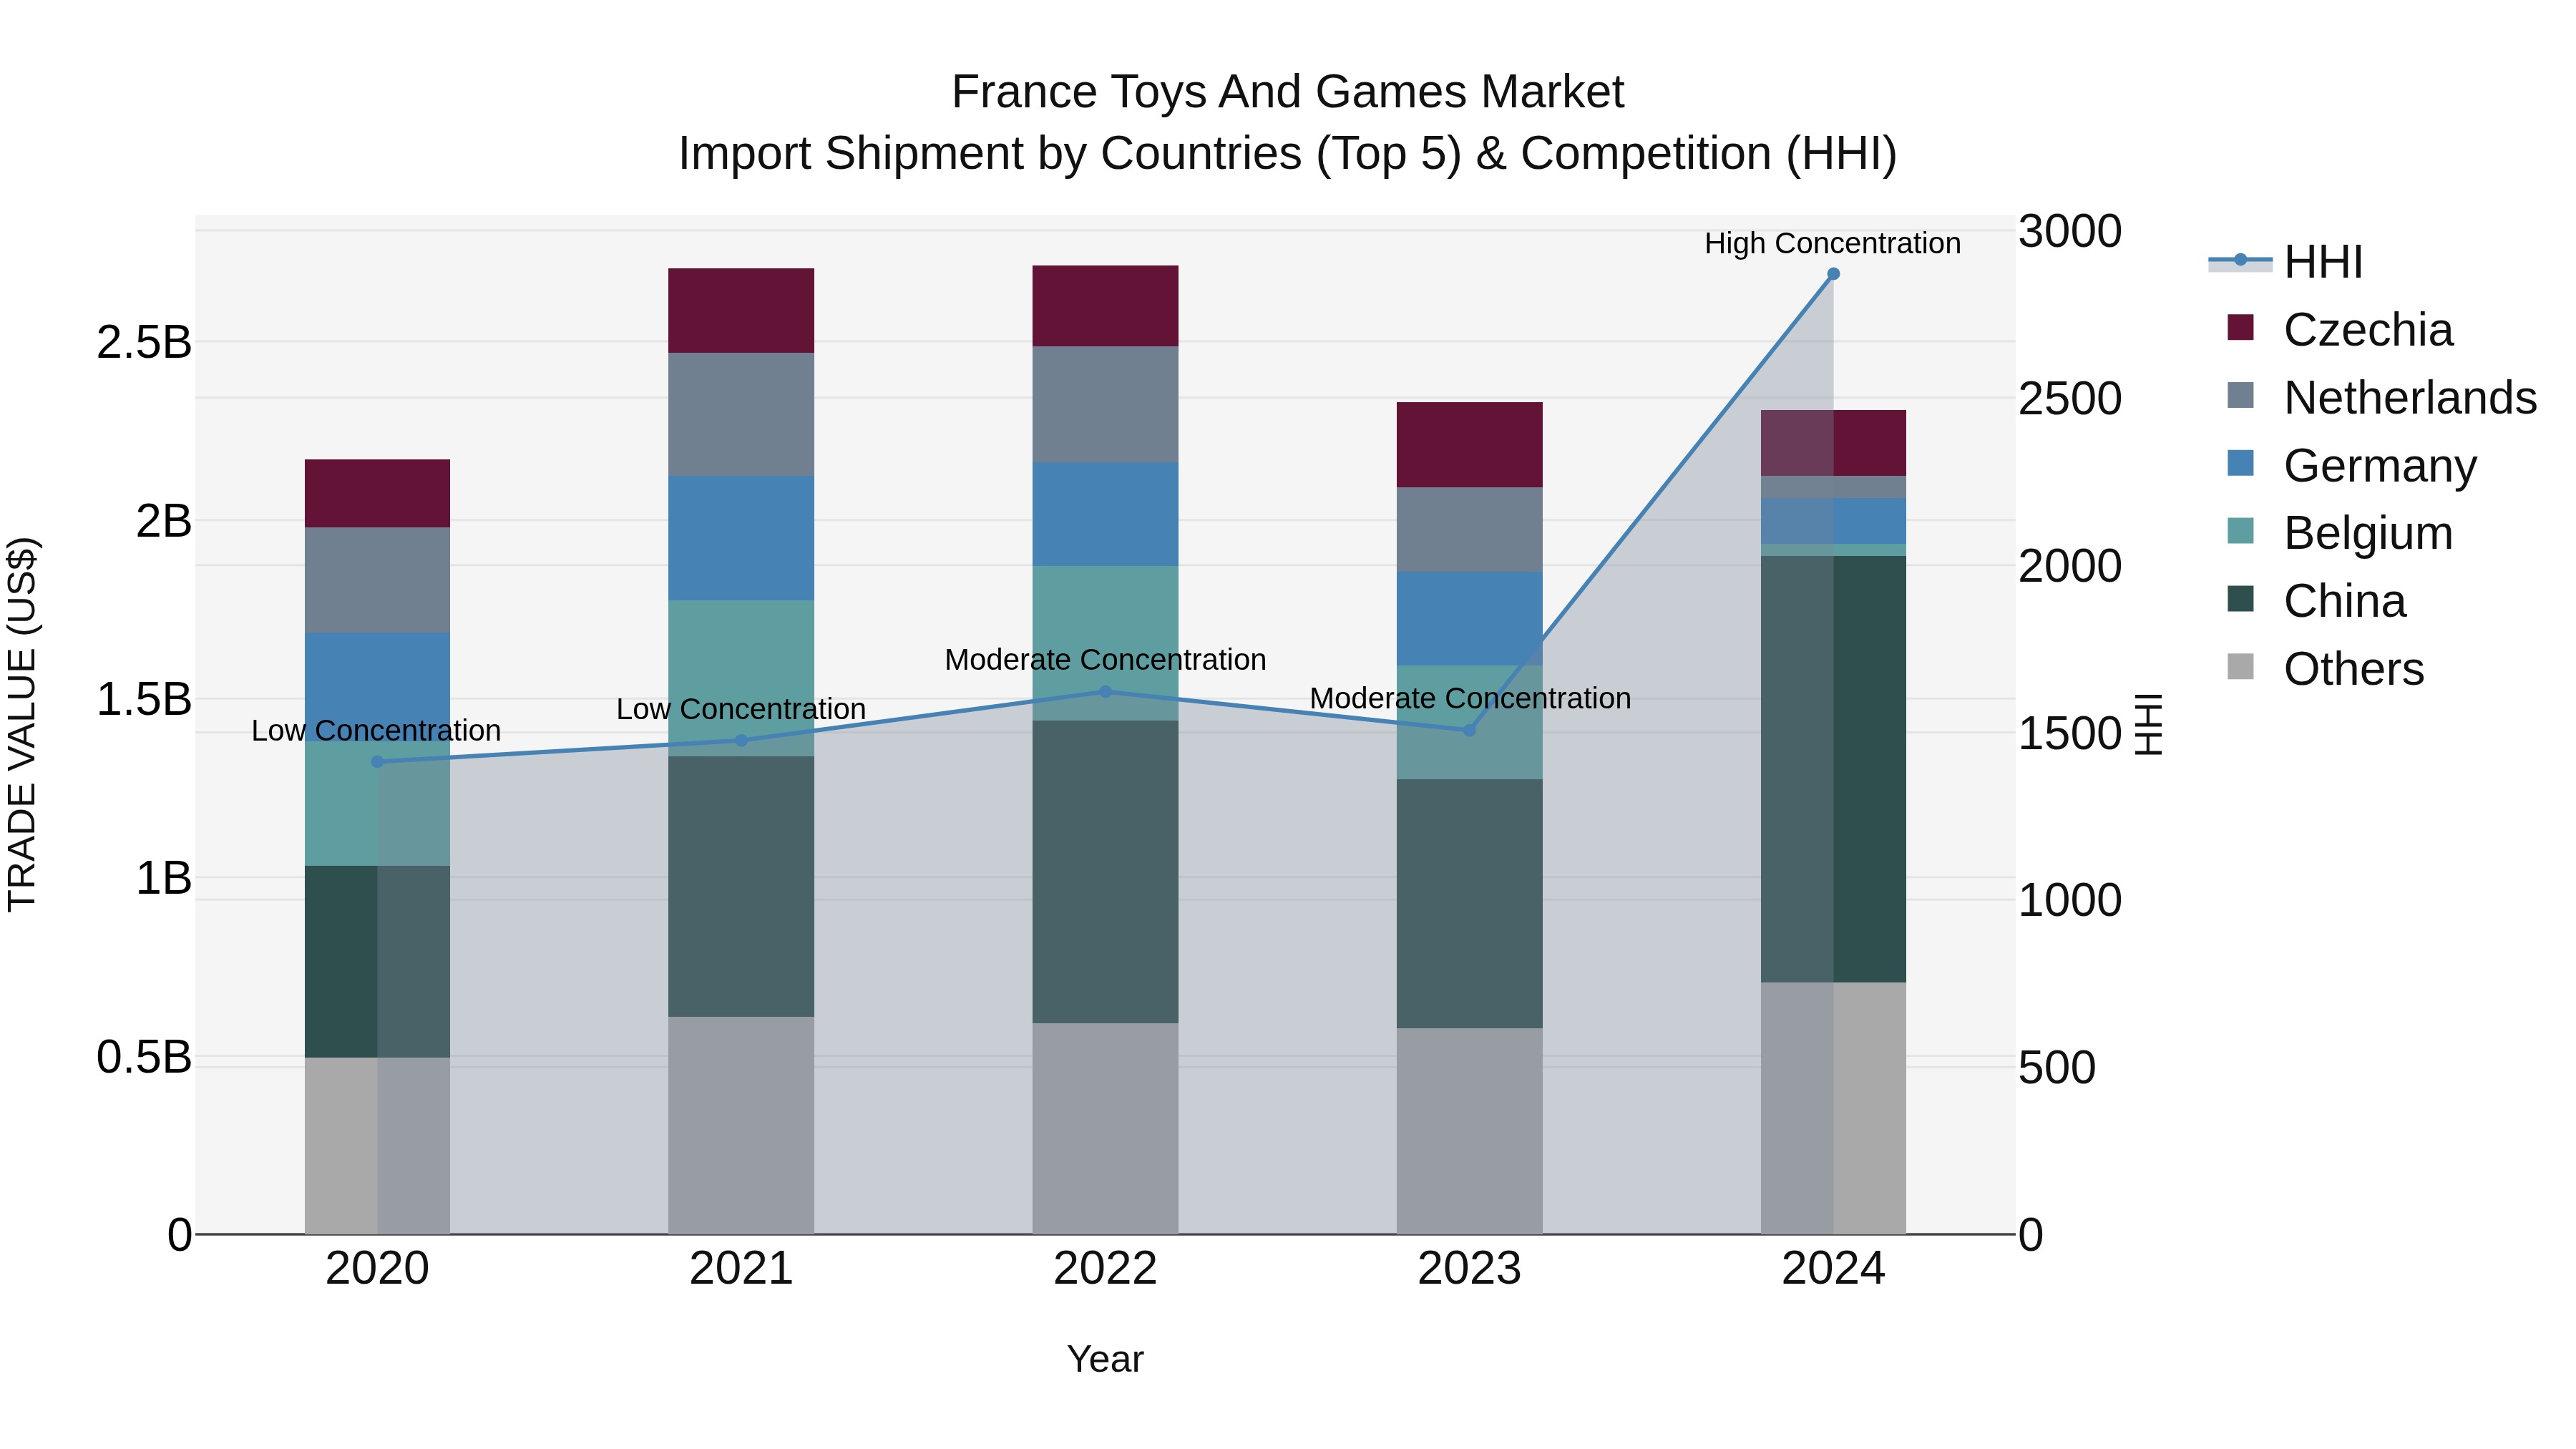The width and height of the screenshot is (2576, 1449).
Task: Click the '1500' right axis tick
Action: pos(2070,733)
